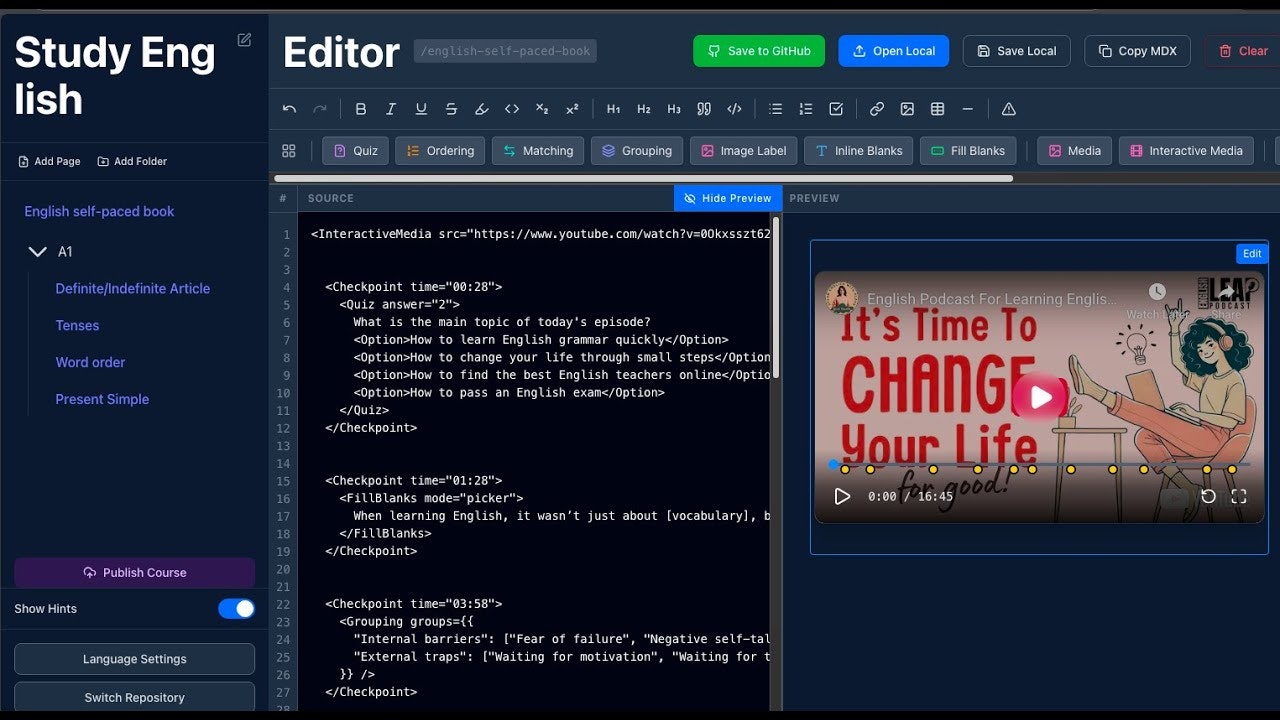Click Add Page

[x=49, y=161]
